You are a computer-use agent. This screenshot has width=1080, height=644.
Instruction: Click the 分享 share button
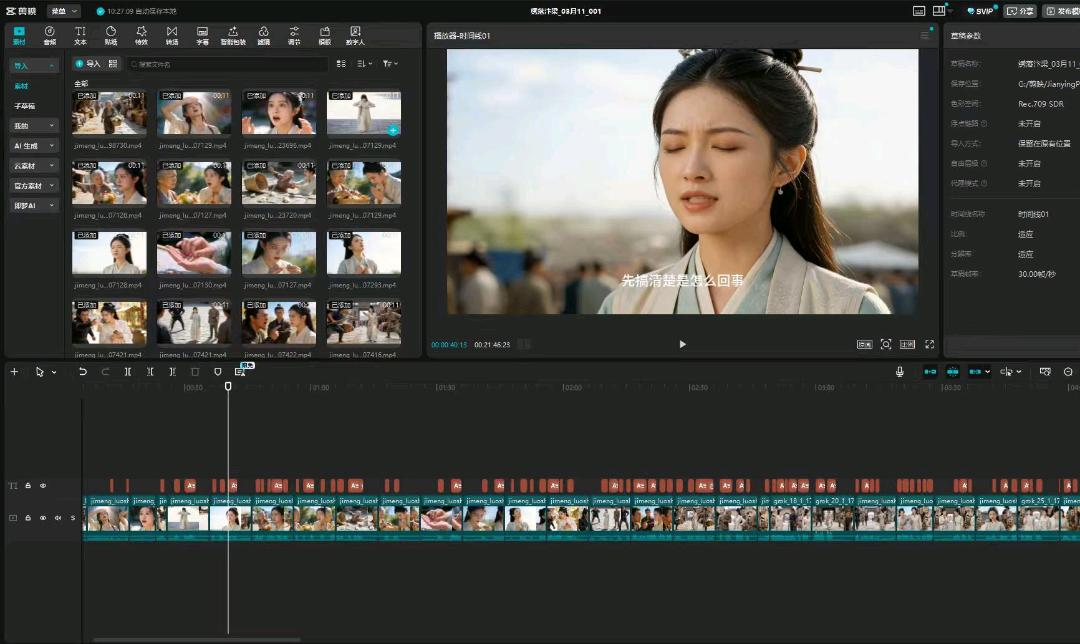[1020, 11]
